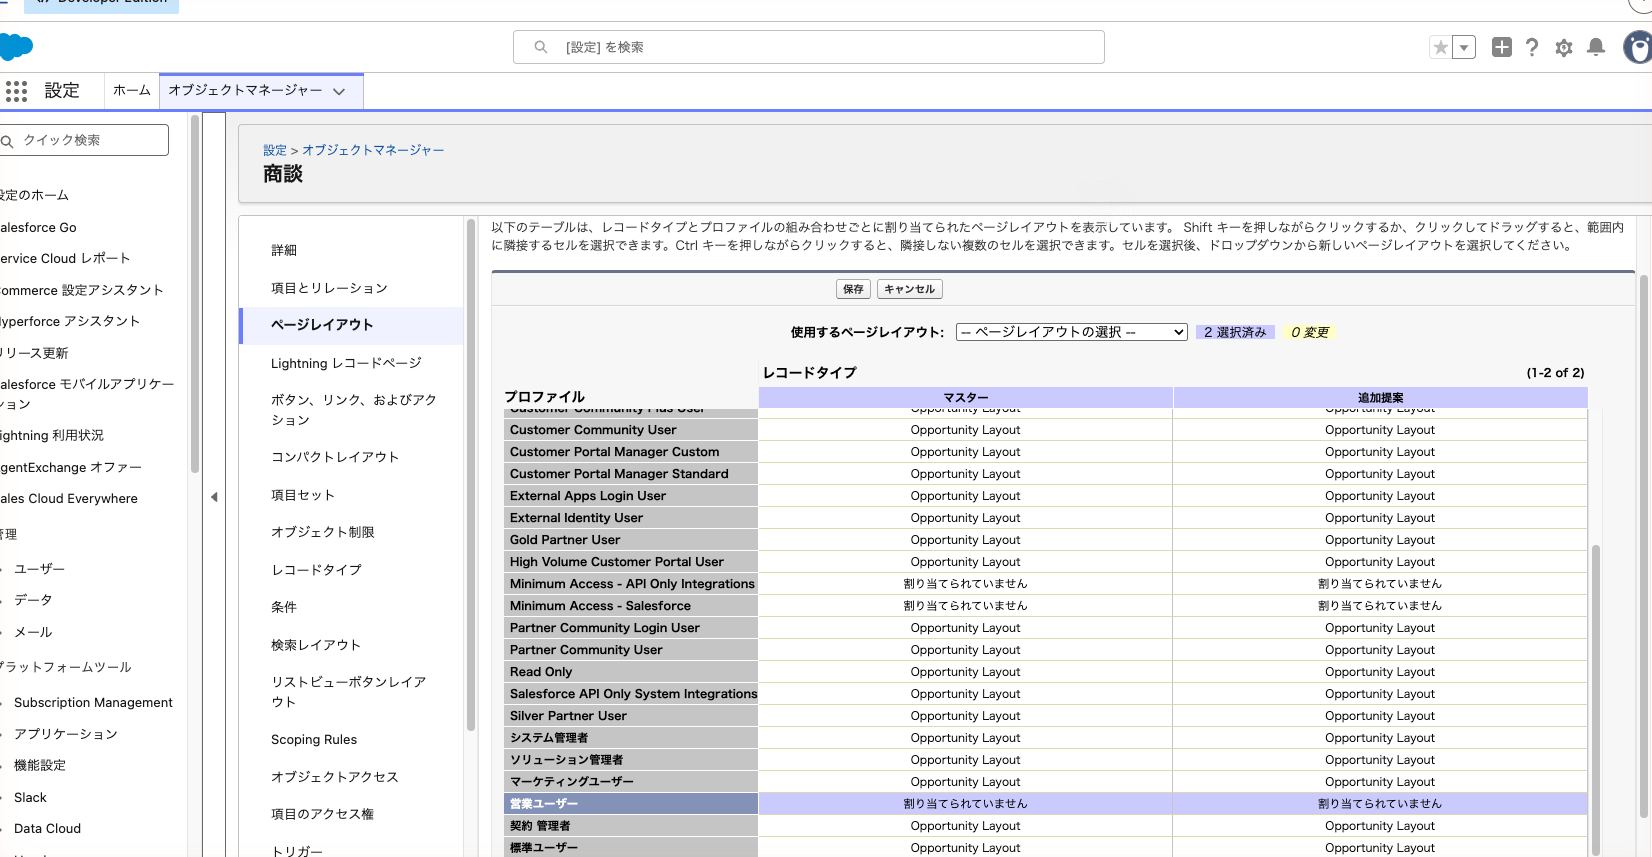Switch to the ホーム tab
The width and height of the screenshot is (1652, 857).
coord(131,90)
